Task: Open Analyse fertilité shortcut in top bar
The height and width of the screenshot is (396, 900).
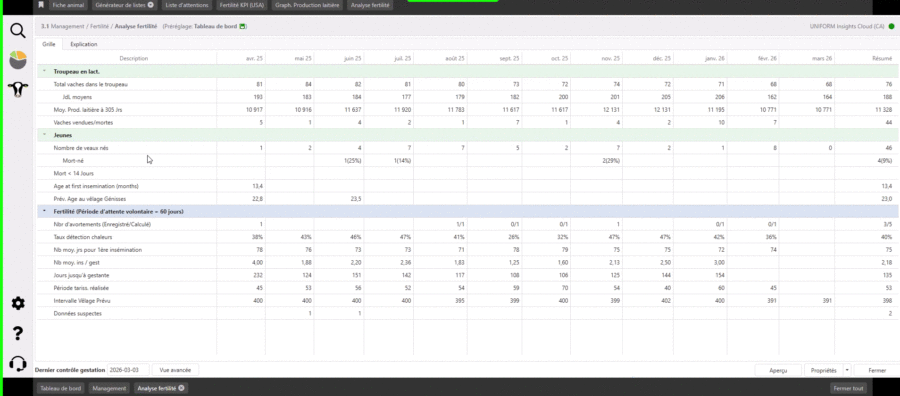Action: [x=370, y=5]
